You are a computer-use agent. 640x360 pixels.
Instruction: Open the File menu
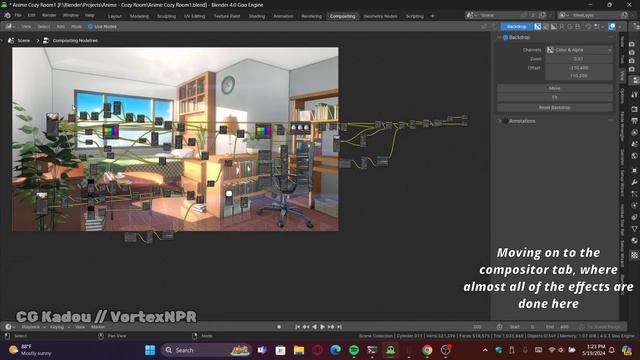pyautogui.click(x=18, y=16)
